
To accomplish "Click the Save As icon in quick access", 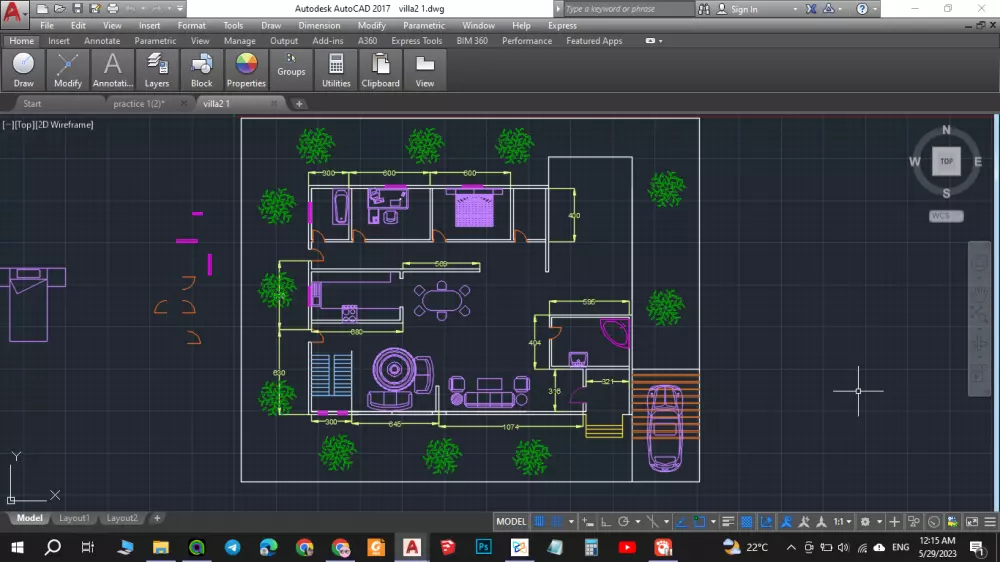I will 95,8.
